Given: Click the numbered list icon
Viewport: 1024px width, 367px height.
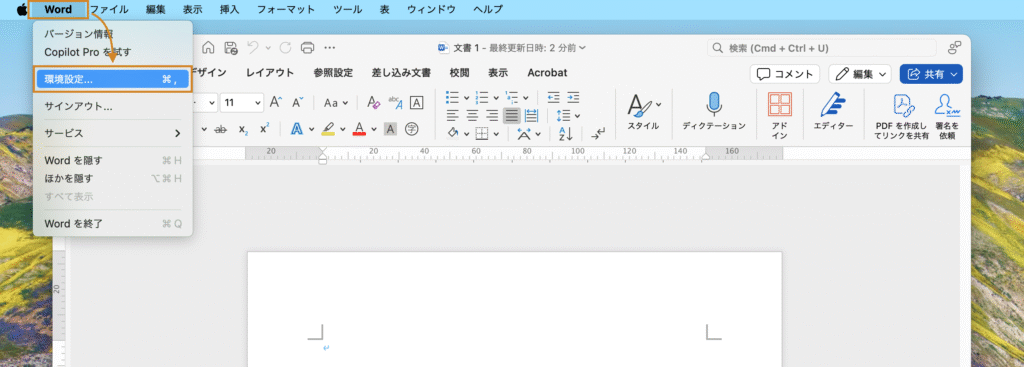Looking at the screenshot, I should click(482, 97).
